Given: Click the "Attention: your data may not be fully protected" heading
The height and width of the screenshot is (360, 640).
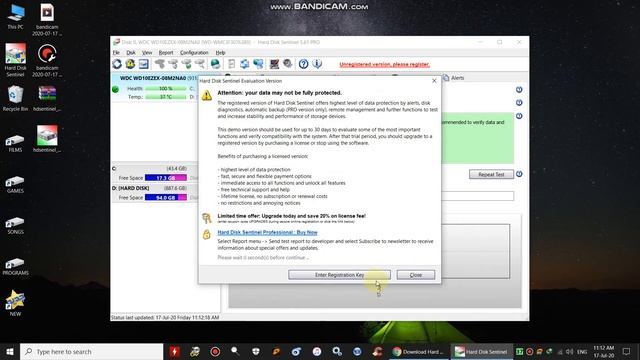Looking at the screenshot, I should 280,93.
